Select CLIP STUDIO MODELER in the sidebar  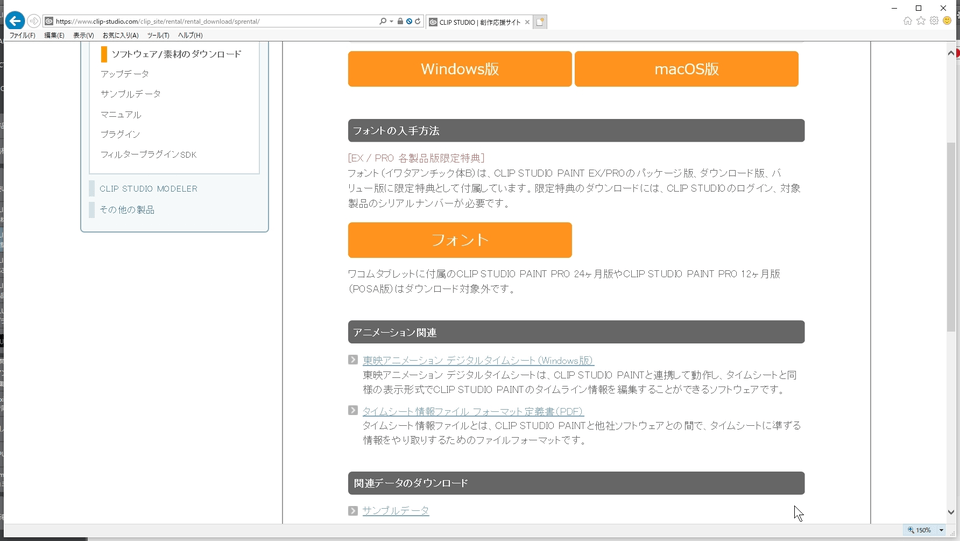(x=148, y=189)
